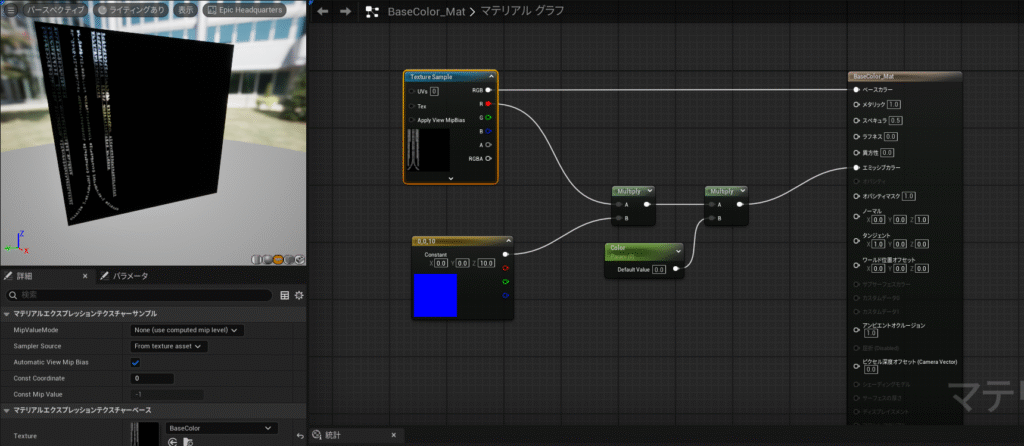This screenshot has width=1024, height=446.
Task: Collapse マテリアルエクスプレッションテクスチャーベース section
Action: pyautogui.click(x=7, y=410)
